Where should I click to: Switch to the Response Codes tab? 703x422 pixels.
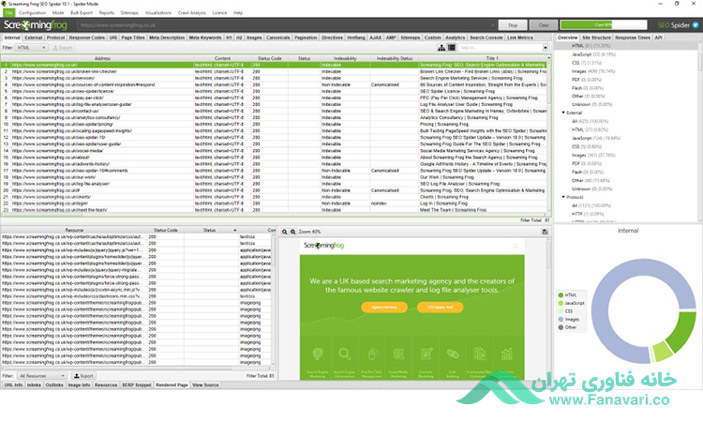click(x=87, y=38)
